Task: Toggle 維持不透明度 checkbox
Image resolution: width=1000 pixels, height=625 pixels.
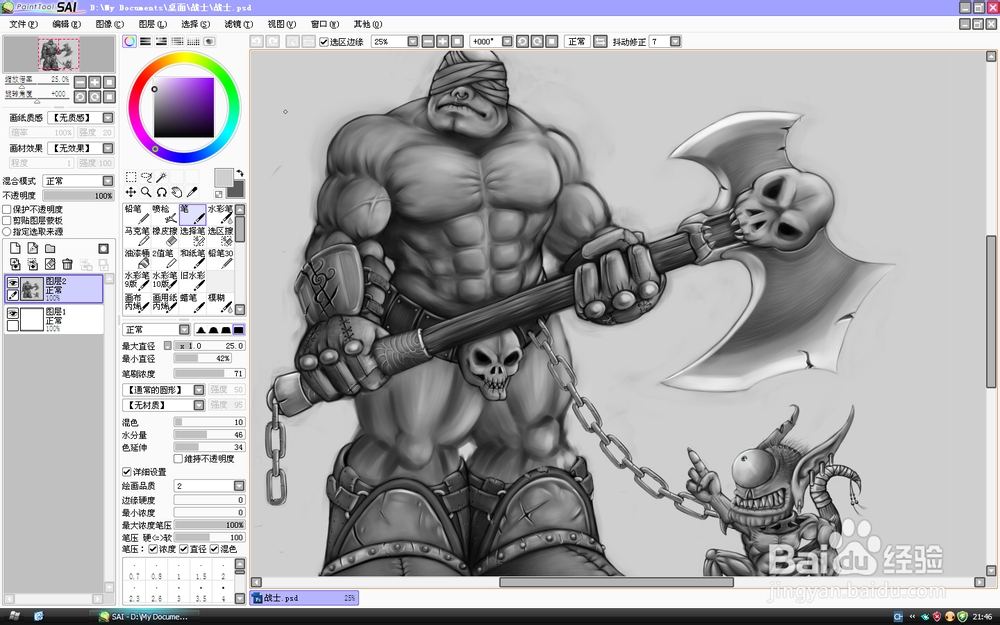Action: [x=179, y=459]
